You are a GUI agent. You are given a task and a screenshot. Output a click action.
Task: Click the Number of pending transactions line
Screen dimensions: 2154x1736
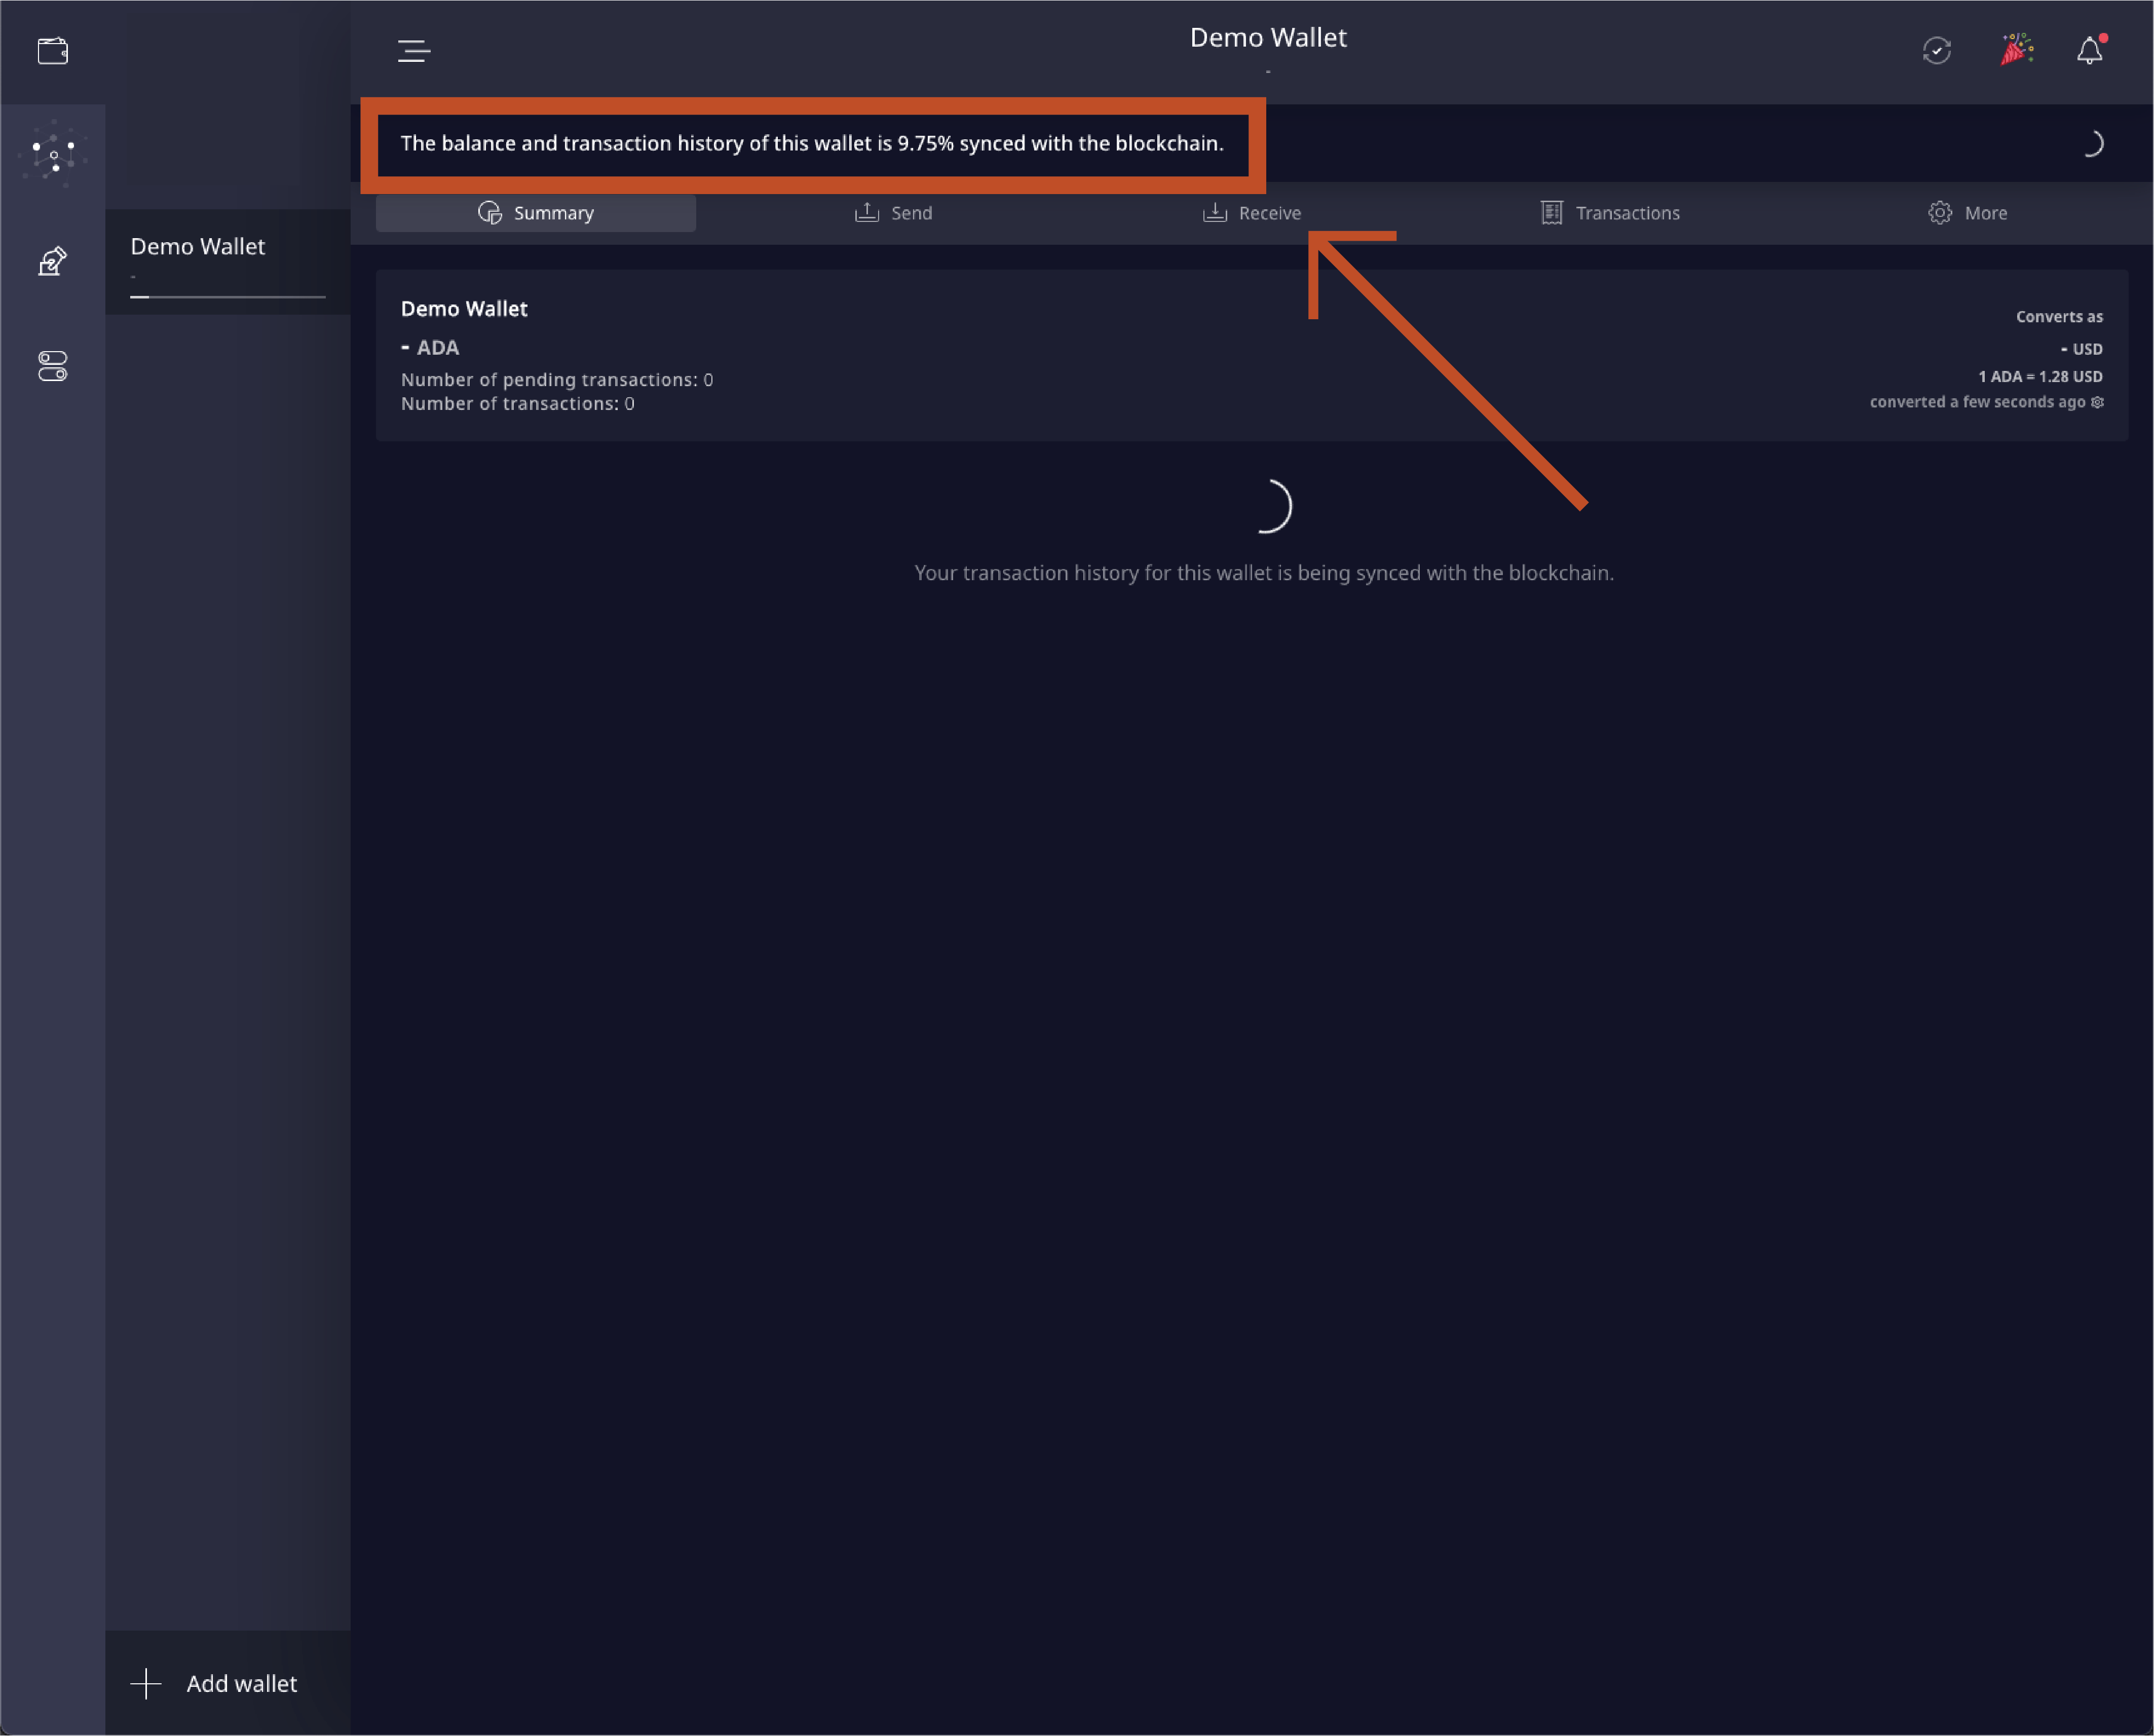[x=557, y=380]
